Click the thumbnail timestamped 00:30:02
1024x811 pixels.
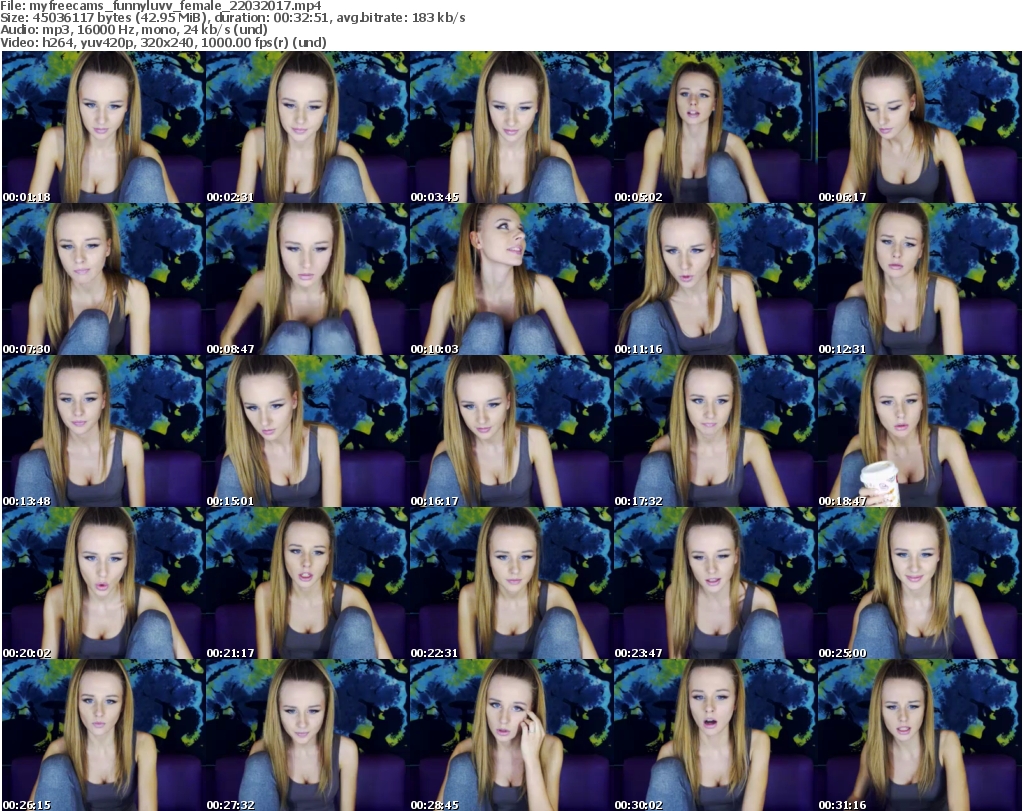(714, 735)
